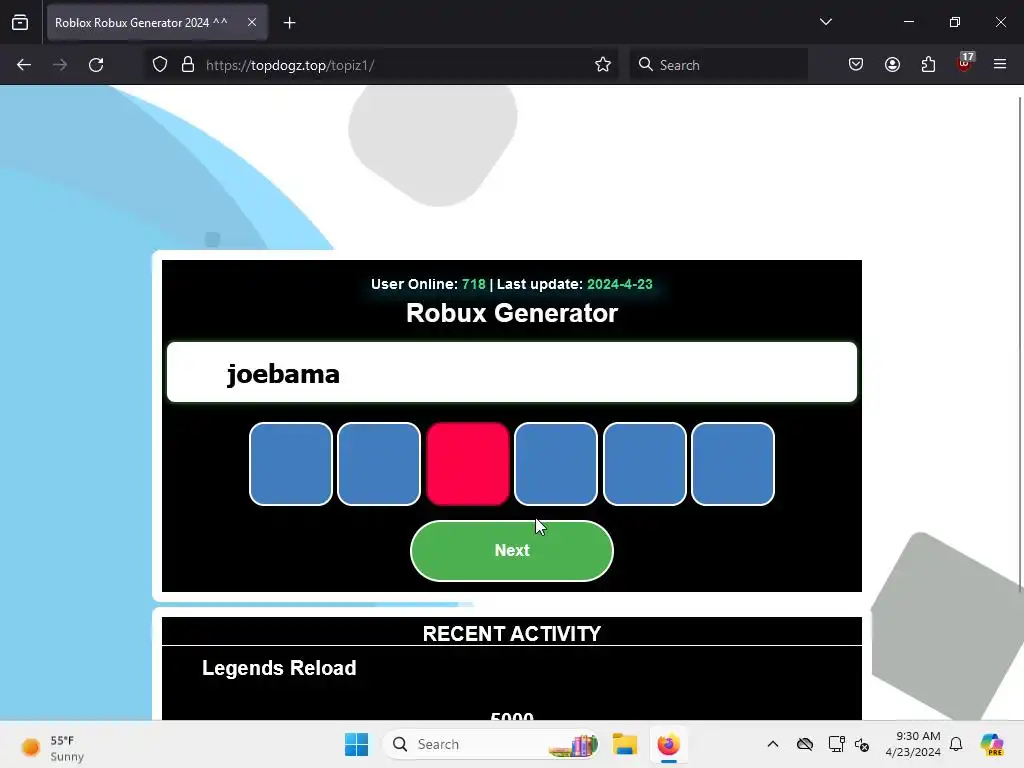The image size is (1024, 768).
Task: Click the user online count 718
Action: click(473, 285)
